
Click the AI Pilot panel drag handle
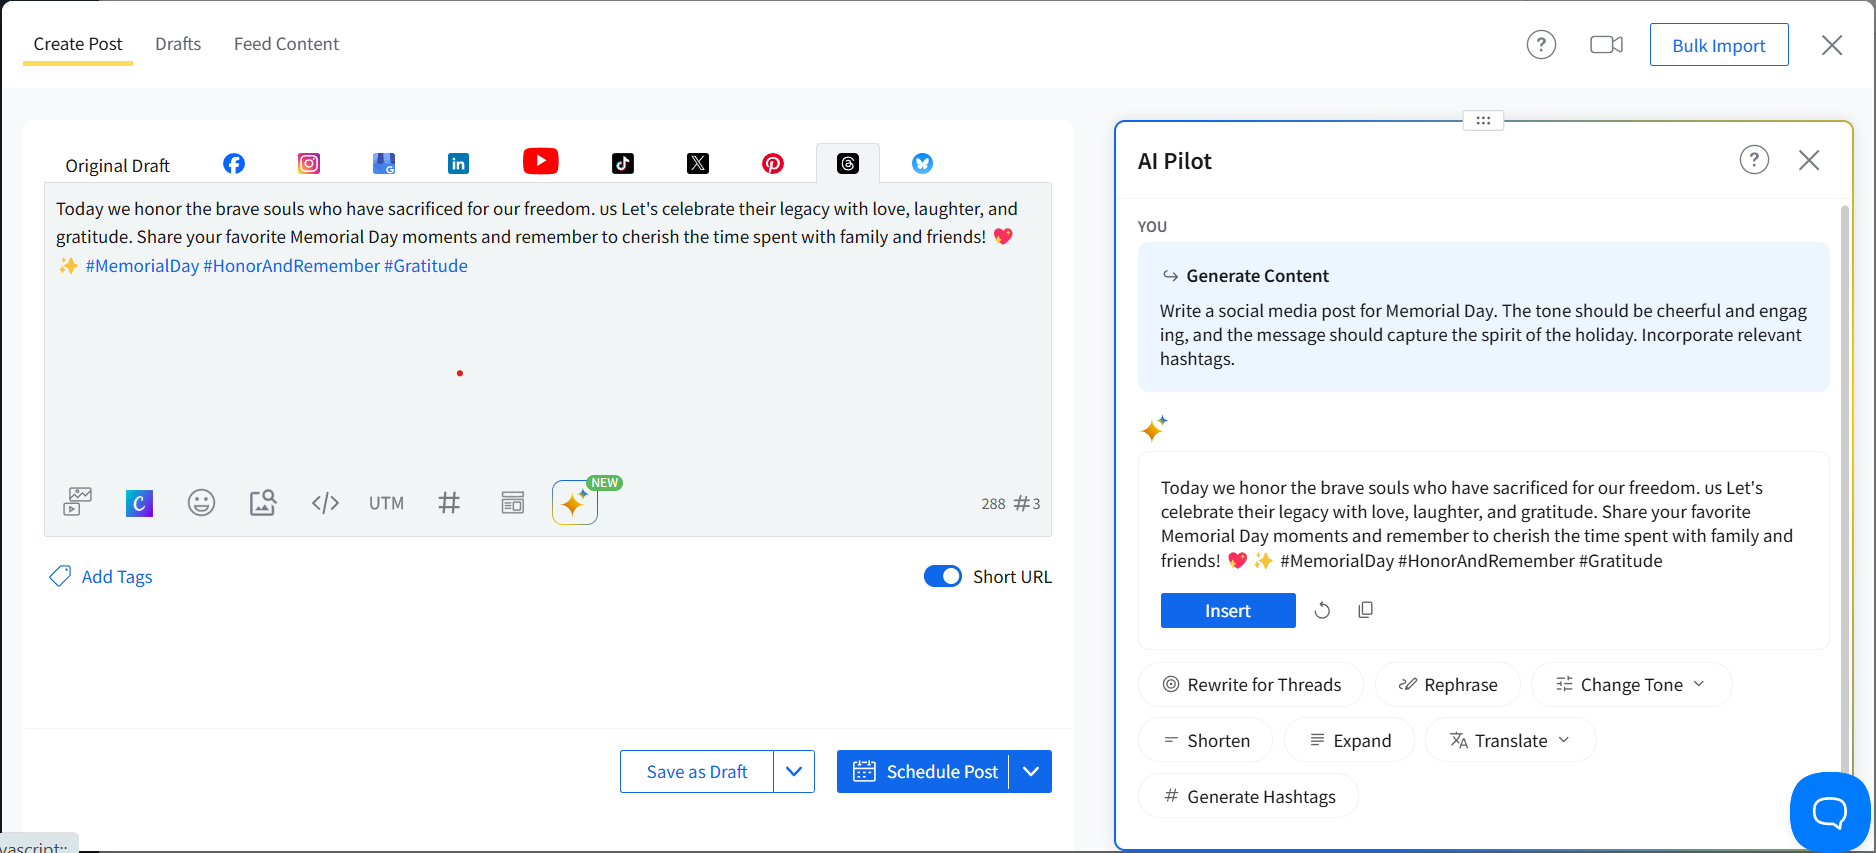pos(1483,121)
